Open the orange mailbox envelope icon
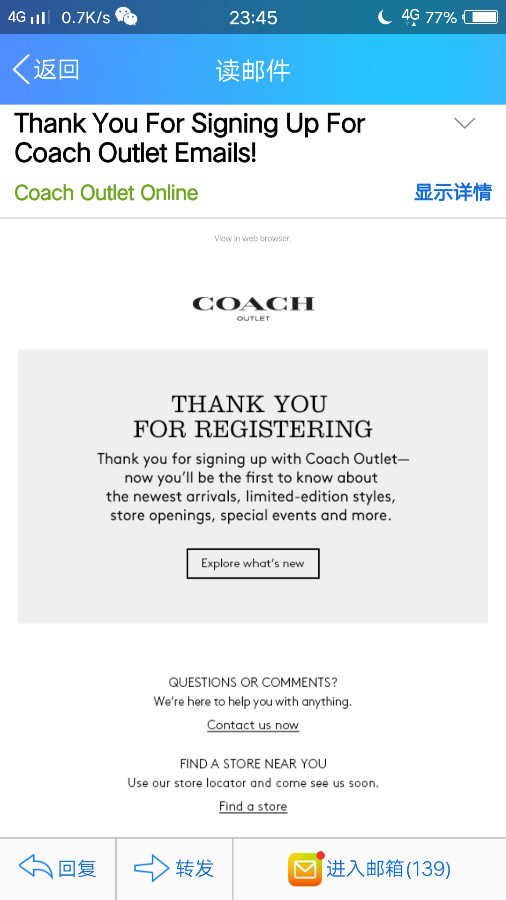 (x=305, y=869)
